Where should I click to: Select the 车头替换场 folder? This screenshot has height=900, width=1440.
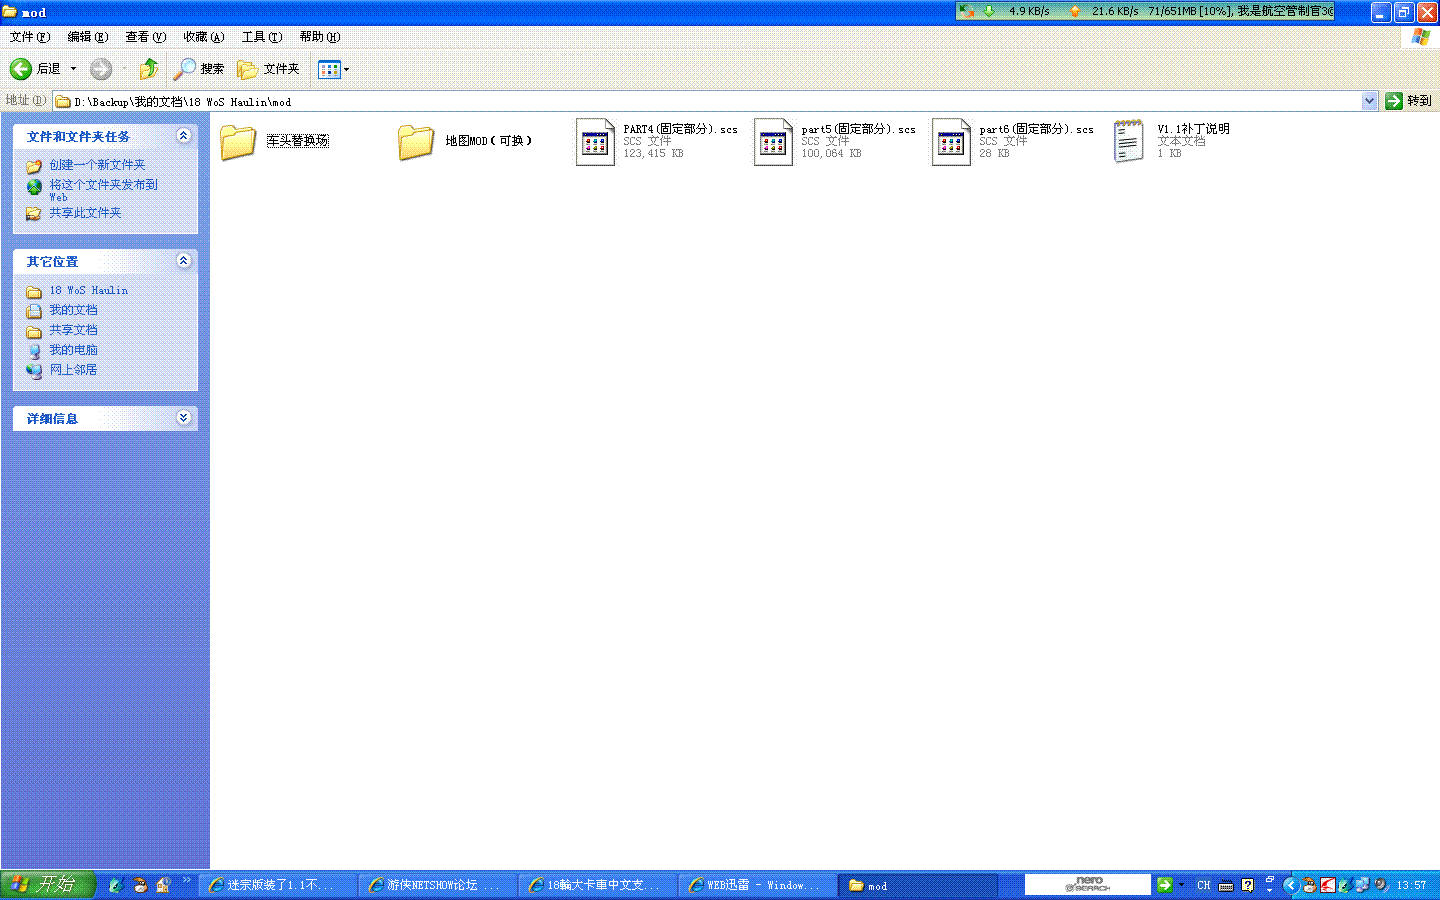(274, 141)
